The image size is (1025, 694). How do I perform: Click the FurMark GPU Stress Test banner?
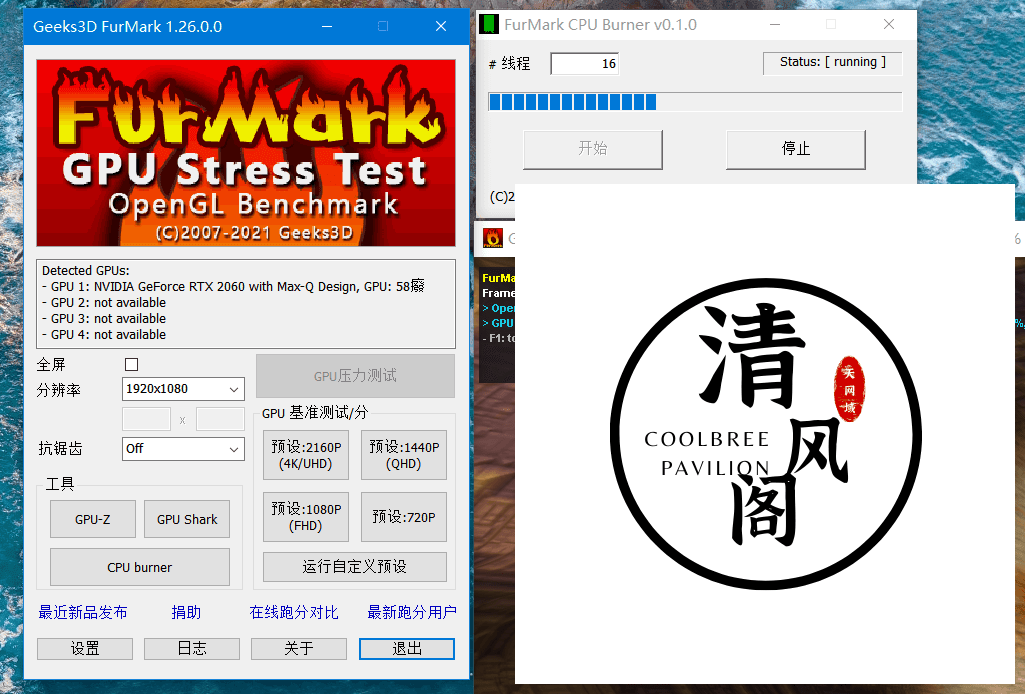[x=246, y=153]
